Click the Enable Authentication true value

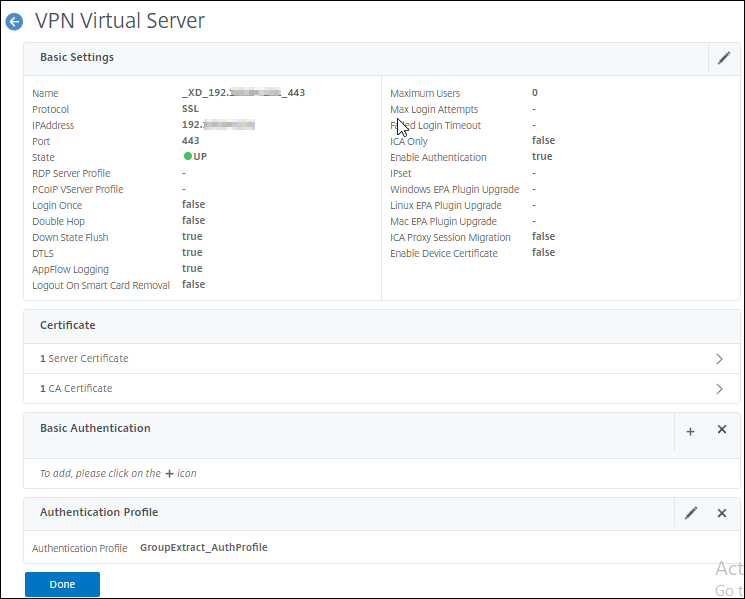click(x=542, y=157)
